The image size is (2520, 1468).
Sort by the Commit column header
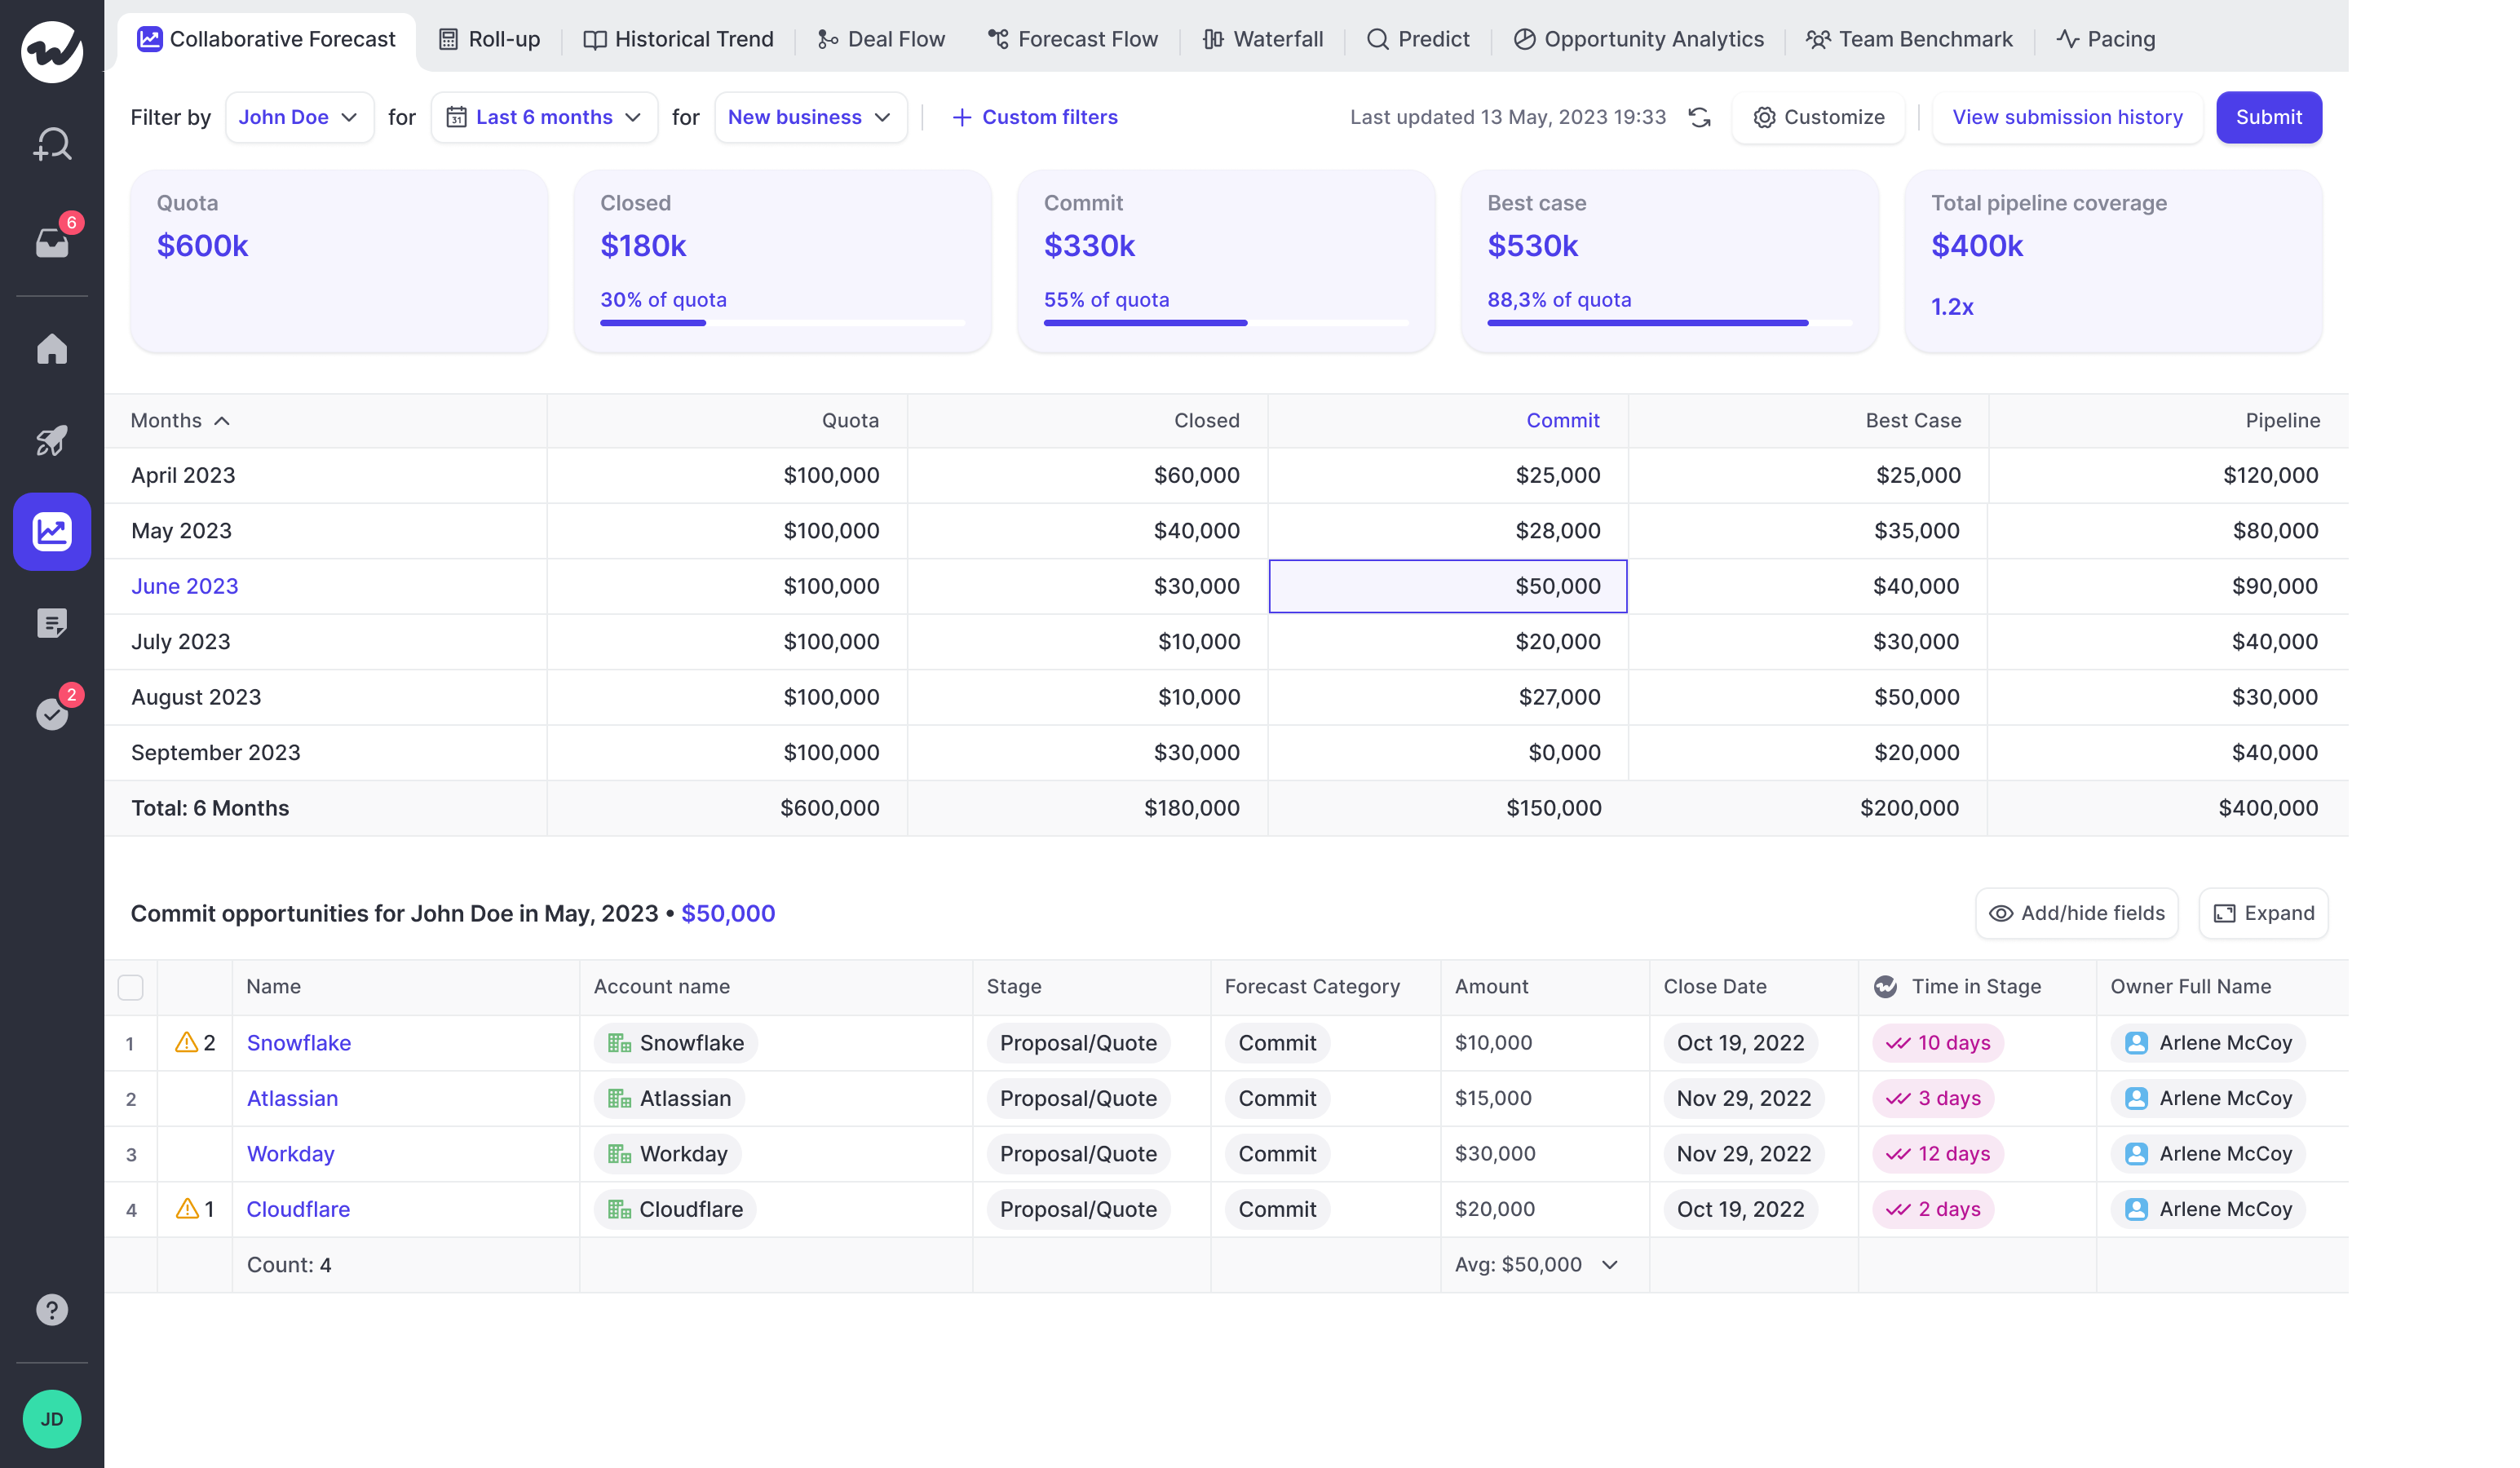[x=1562, y=420]
